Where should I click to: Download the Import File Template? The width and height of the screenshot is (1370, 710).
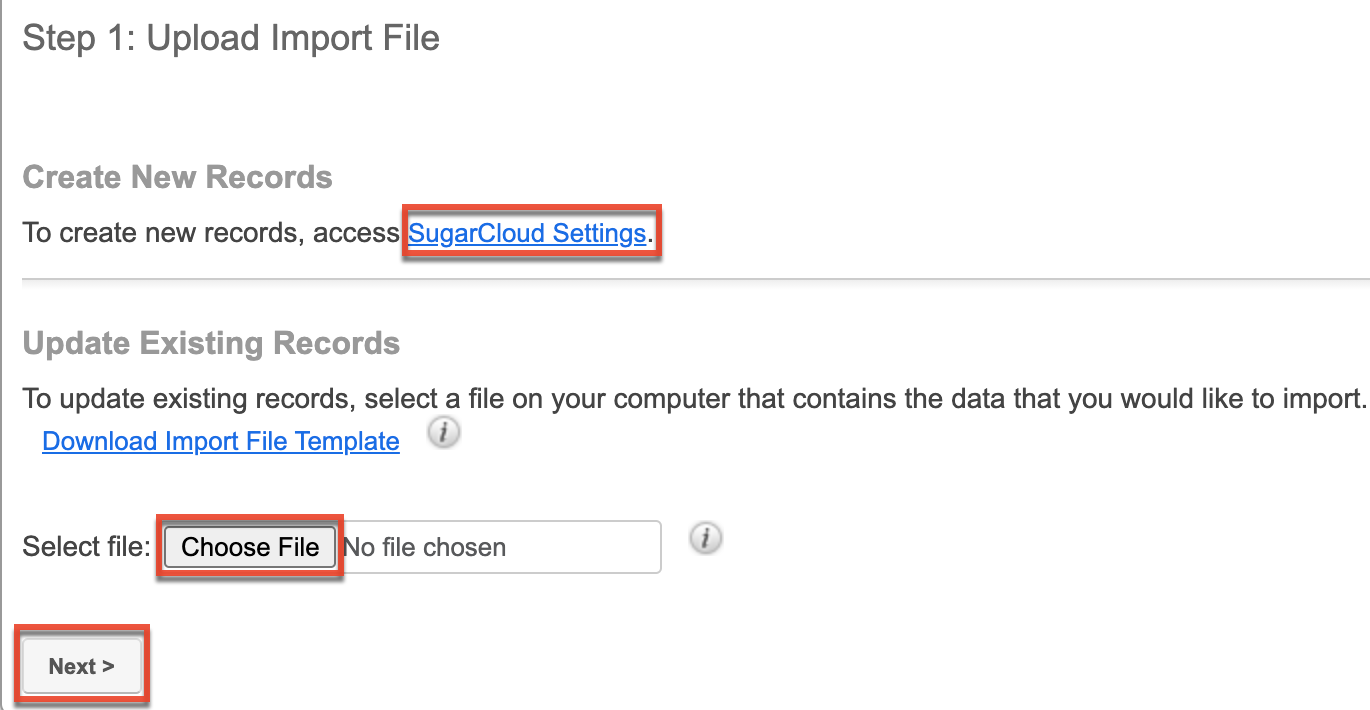point(221,441)
